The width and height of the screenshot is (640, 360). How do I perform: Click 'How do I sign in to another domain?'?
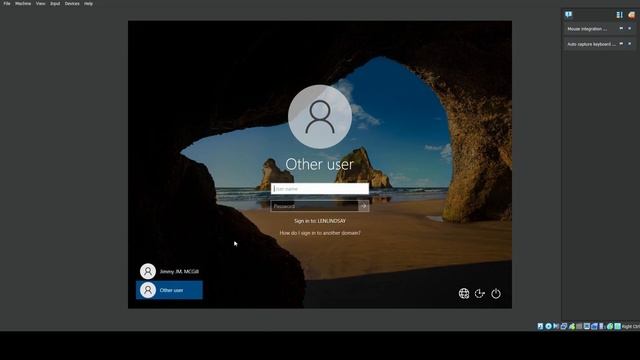click(320, 233)
